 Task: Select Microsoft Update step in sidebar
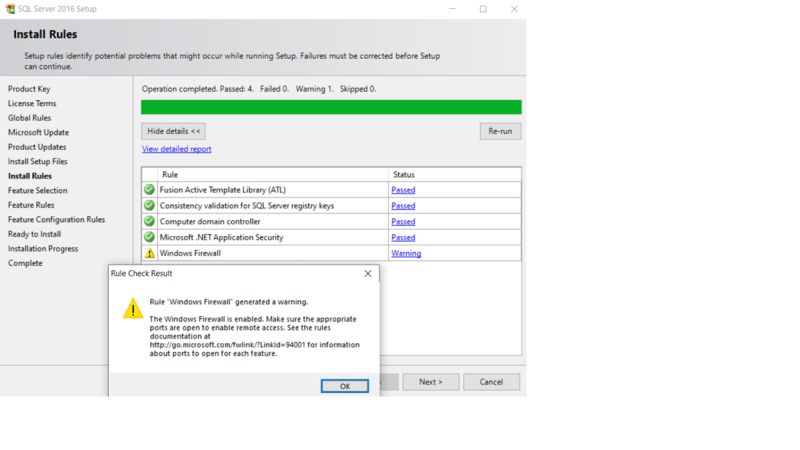click(x=38, y=132)
